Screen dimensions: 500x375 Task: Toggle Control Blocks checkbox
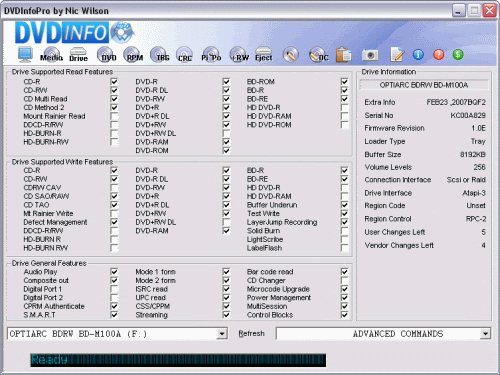tap(344, 315)
